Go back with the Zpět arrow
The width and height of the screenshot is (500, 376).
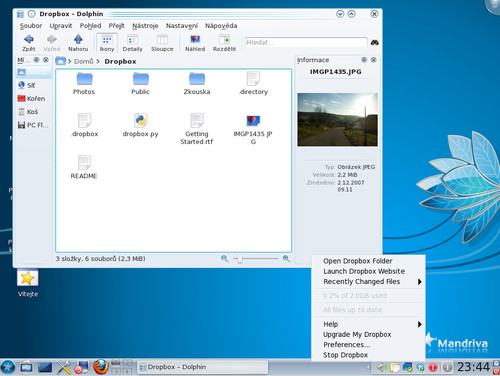pyautogui.click(x=29, y=43)
